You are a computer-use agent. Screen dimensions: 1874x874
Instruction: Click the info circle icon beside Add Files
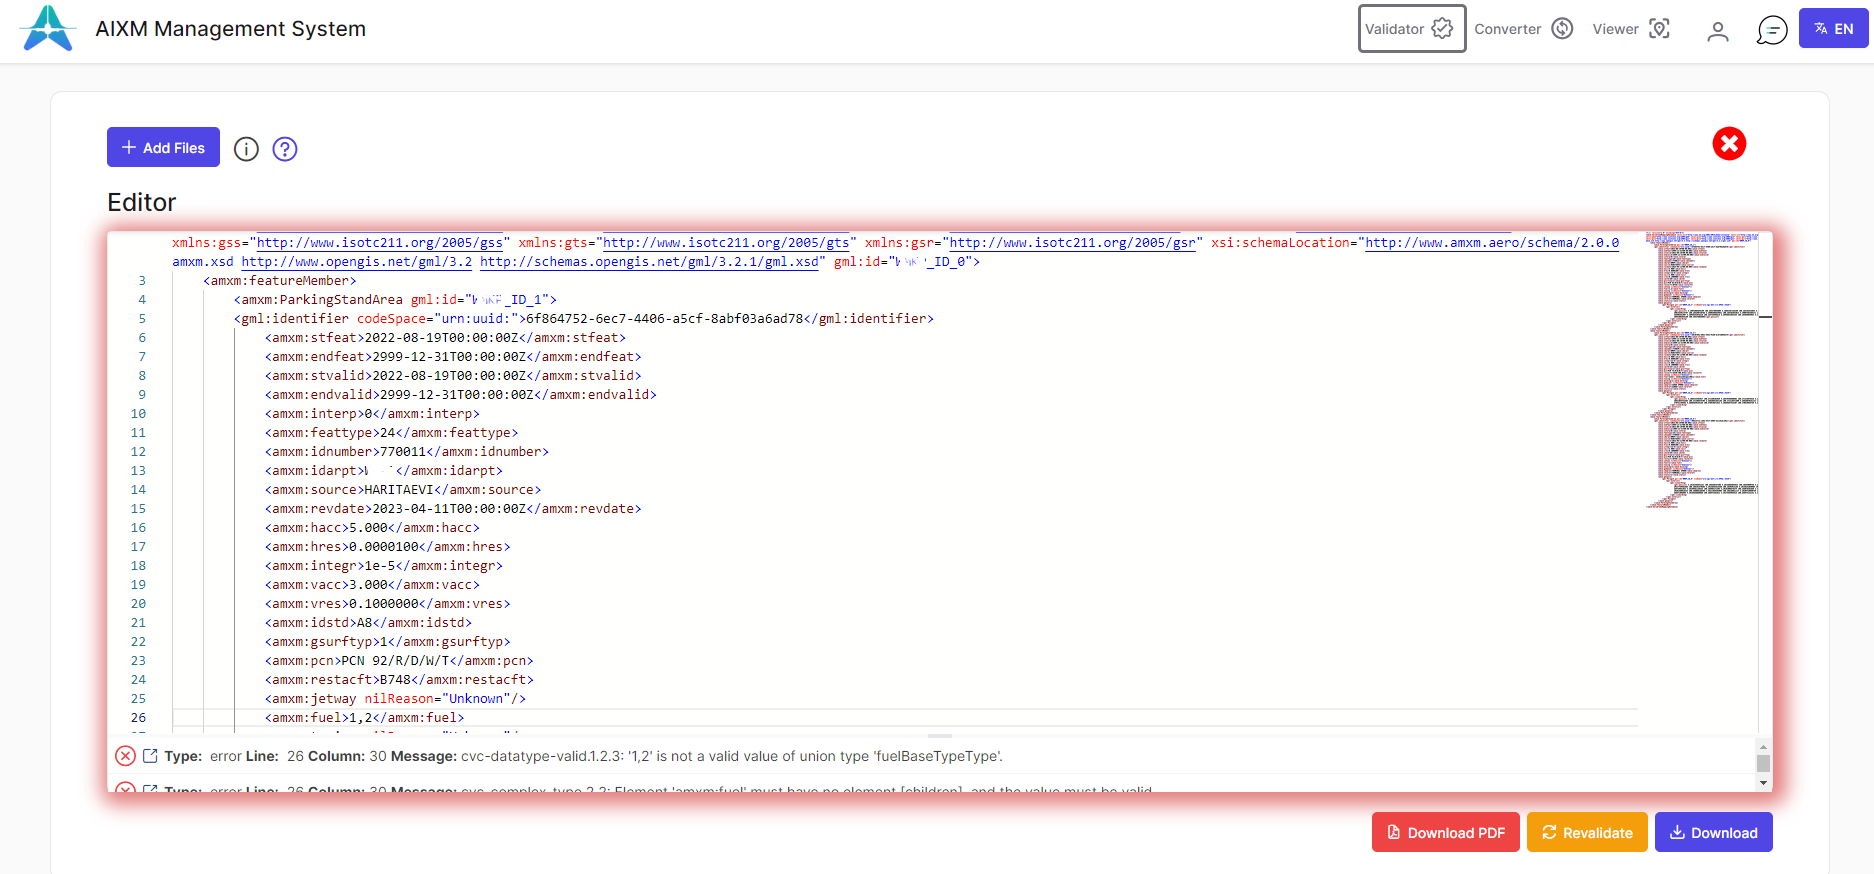coord(246,149)
